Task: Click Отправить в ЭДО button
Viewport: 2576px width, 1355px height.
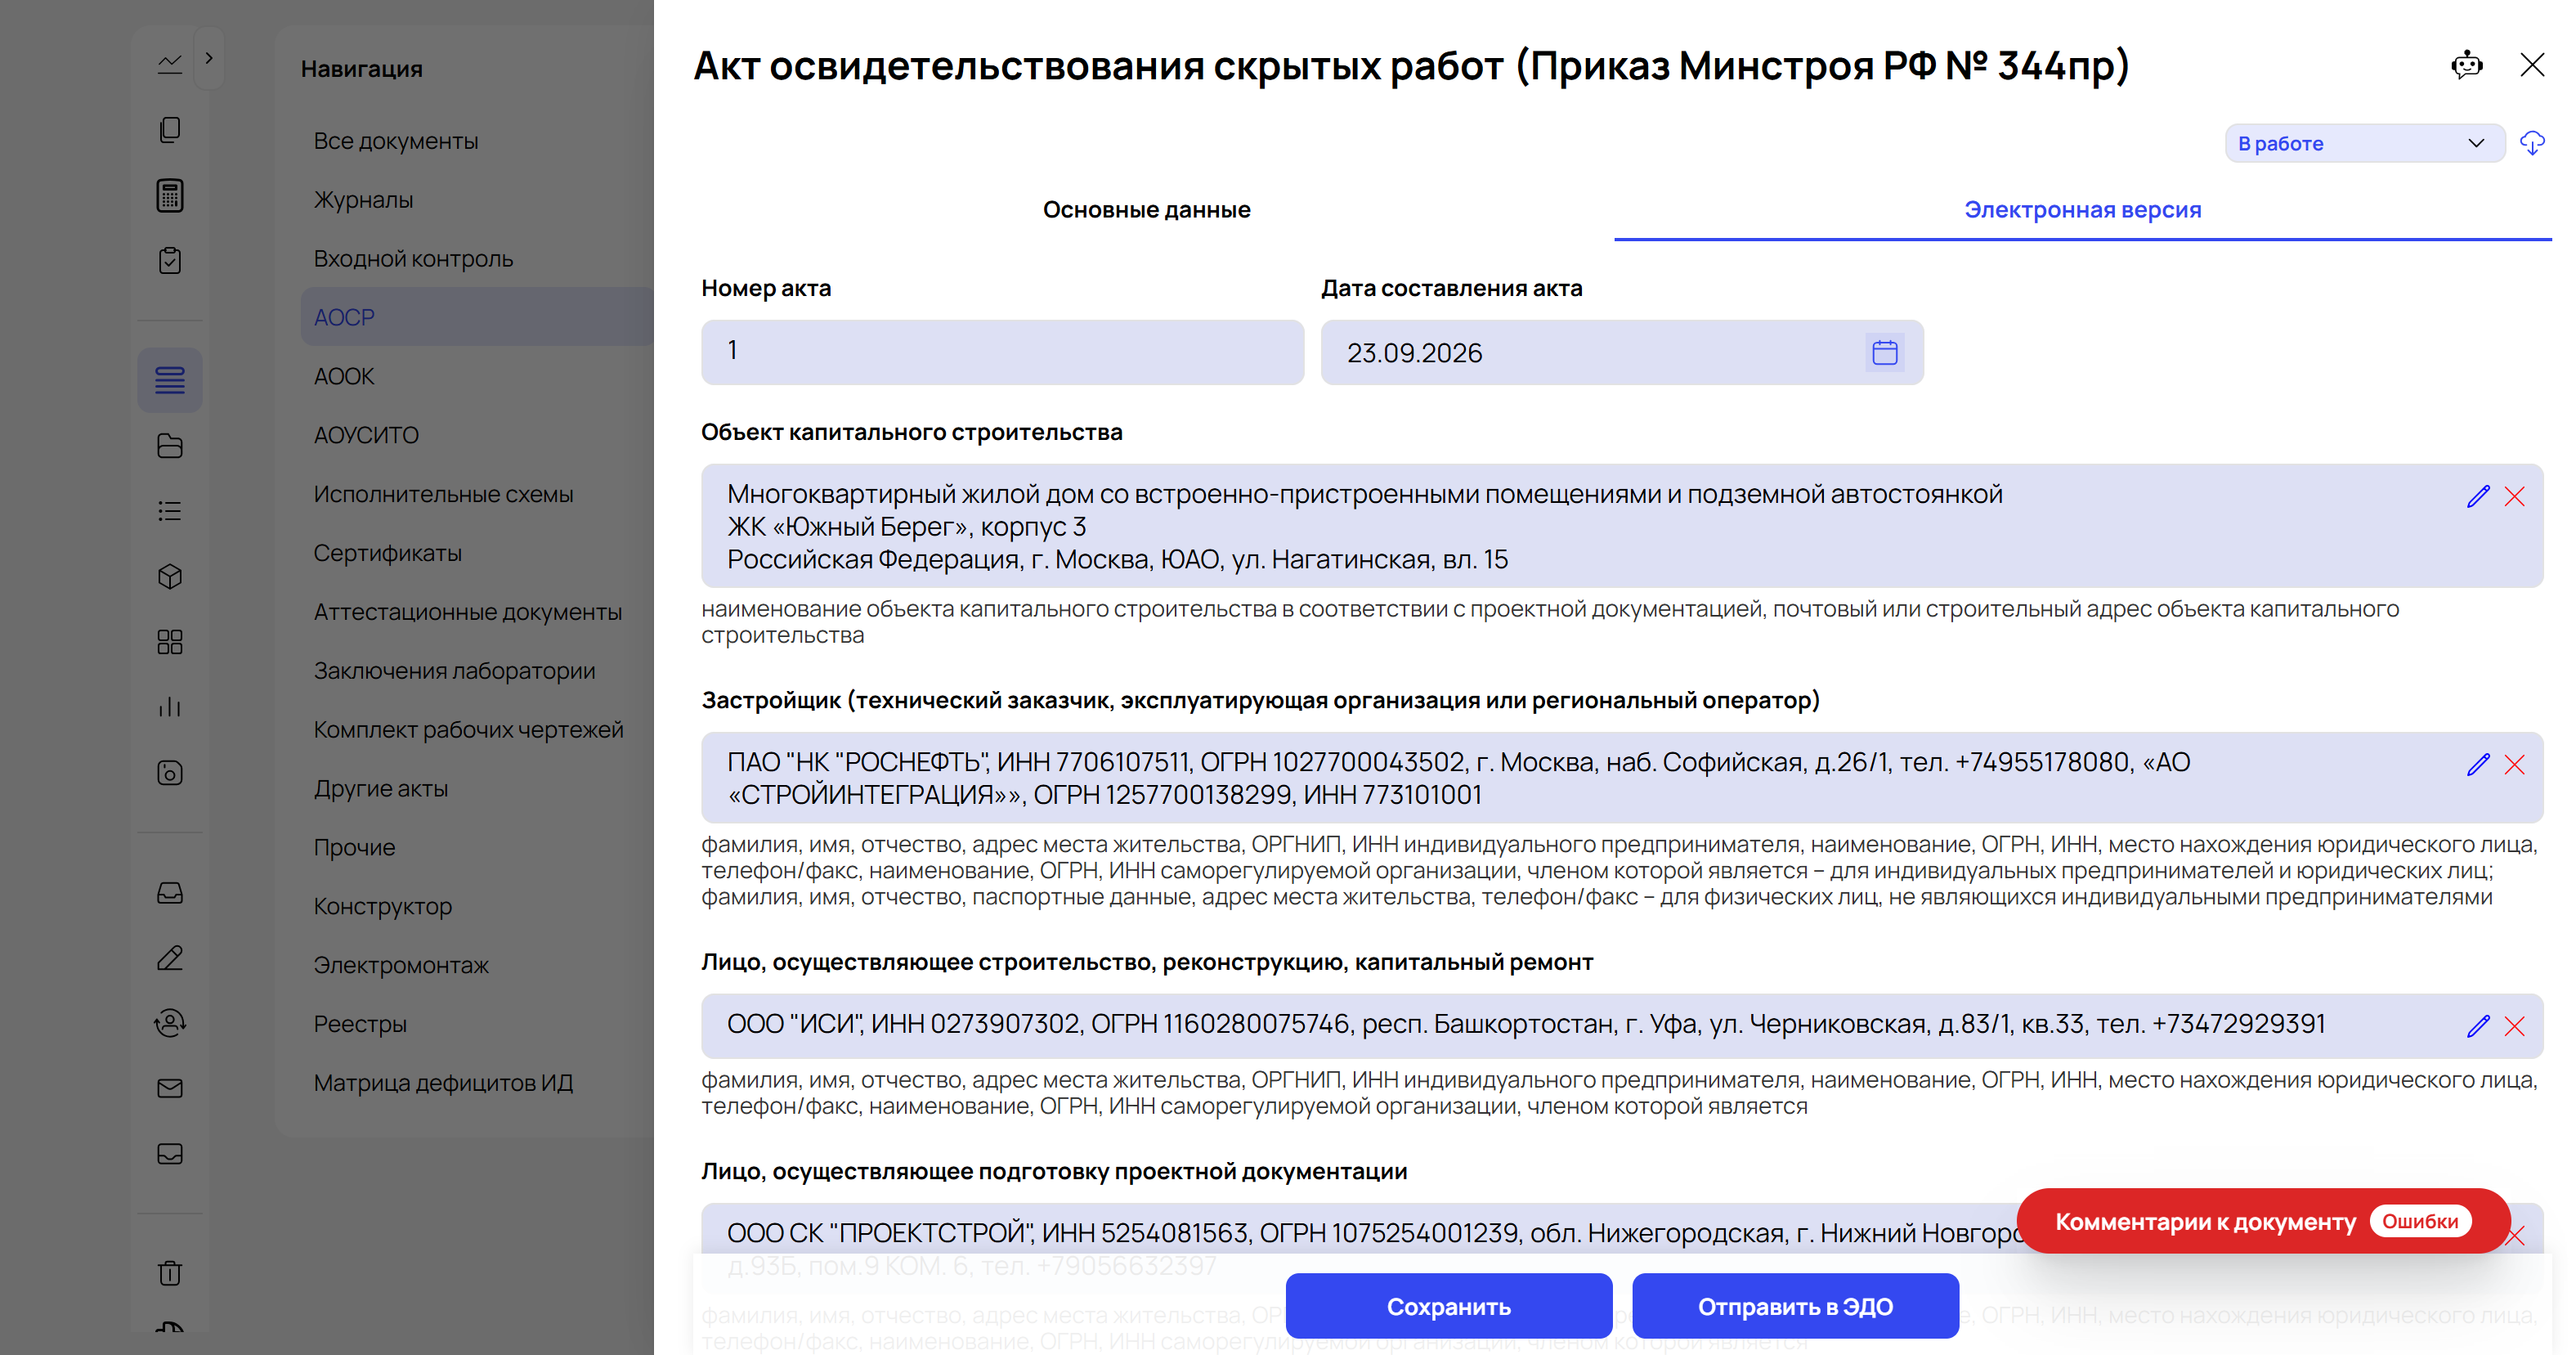Action: click(x=1795, y=1307)
